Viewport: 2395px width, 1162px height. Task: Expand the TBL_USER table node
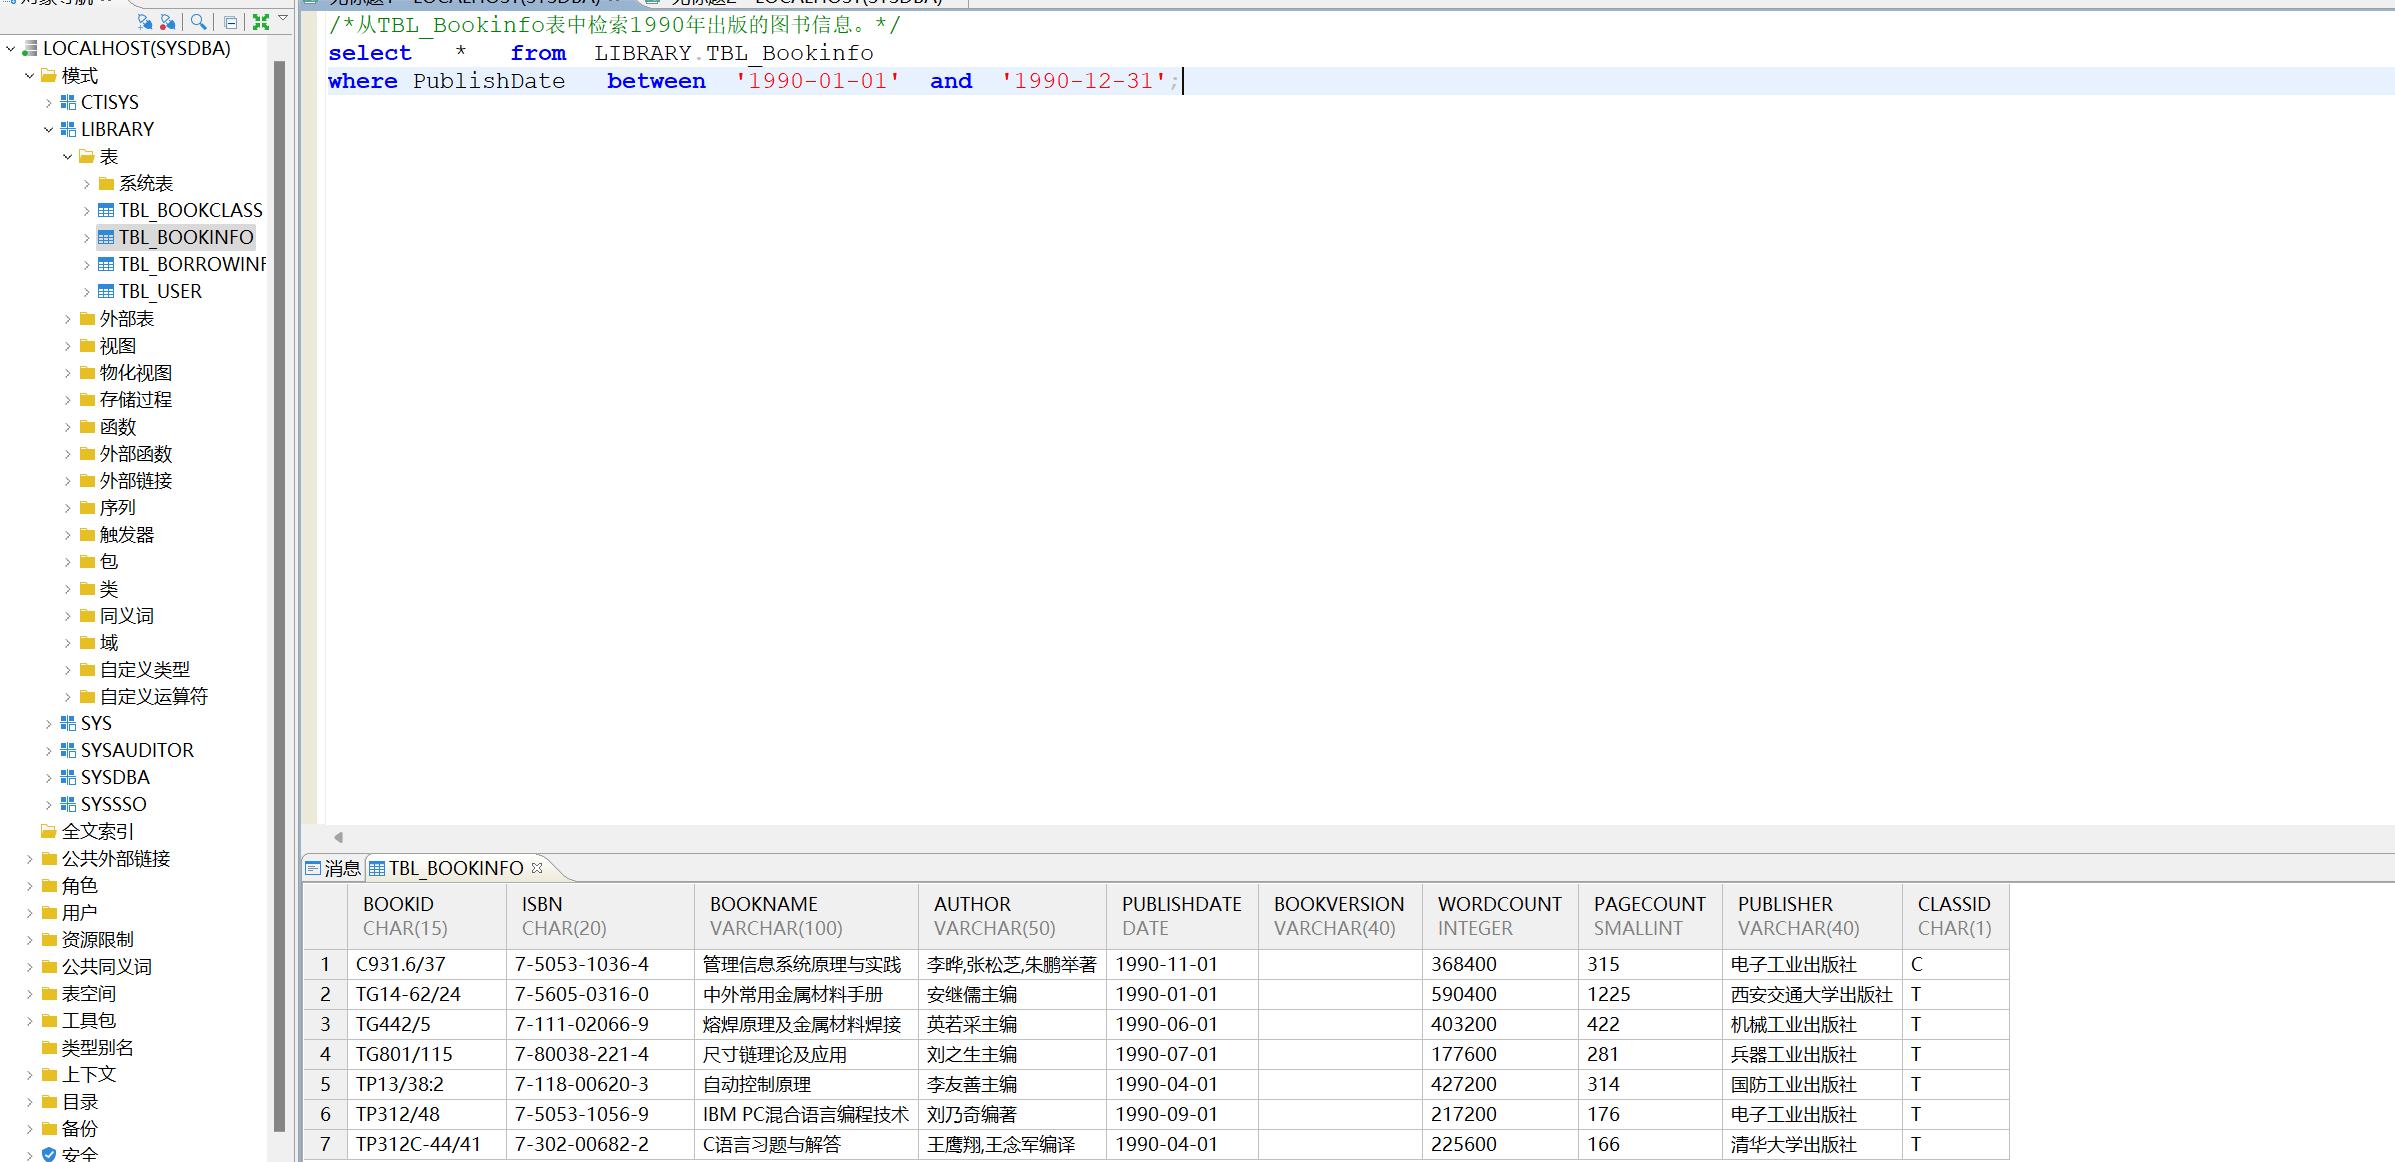(x=86, y=291)
